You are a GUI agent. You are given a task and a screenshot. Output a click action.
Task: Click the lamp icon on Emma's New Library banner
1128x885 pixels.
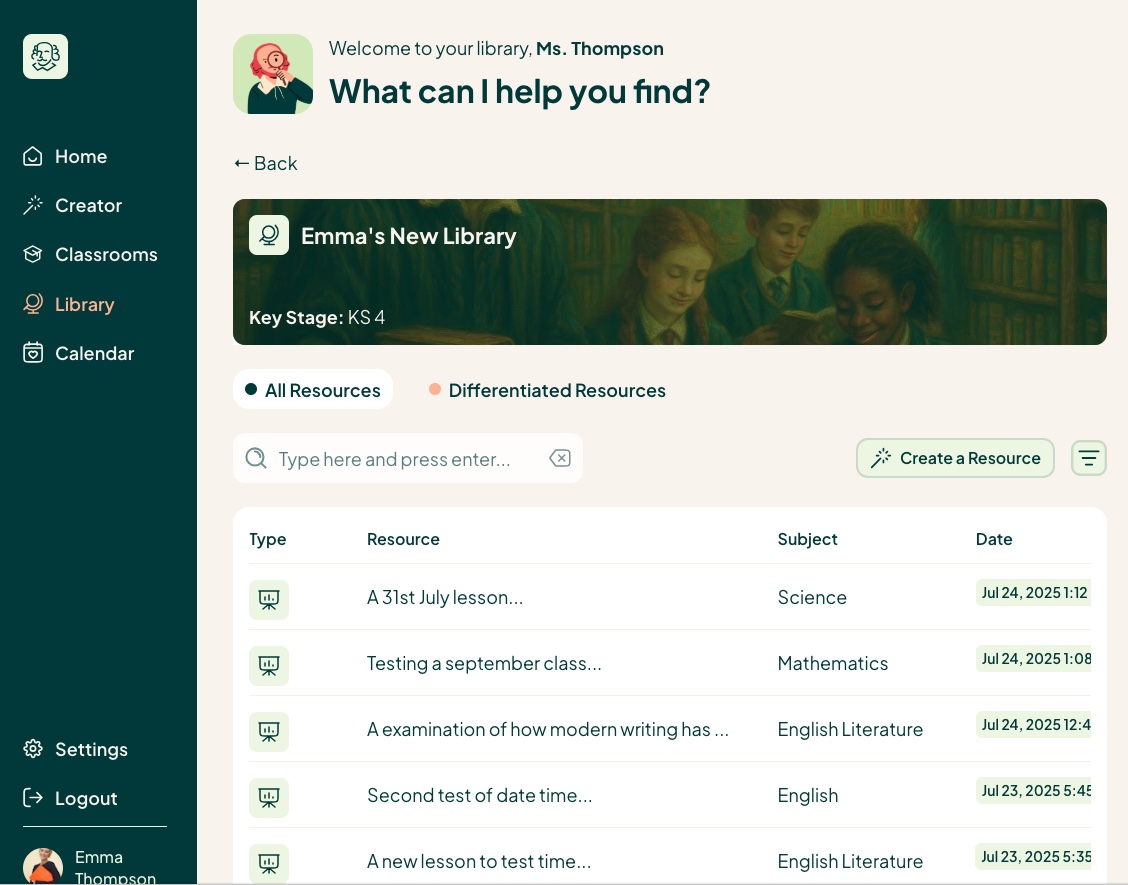(x=269, y=235)
